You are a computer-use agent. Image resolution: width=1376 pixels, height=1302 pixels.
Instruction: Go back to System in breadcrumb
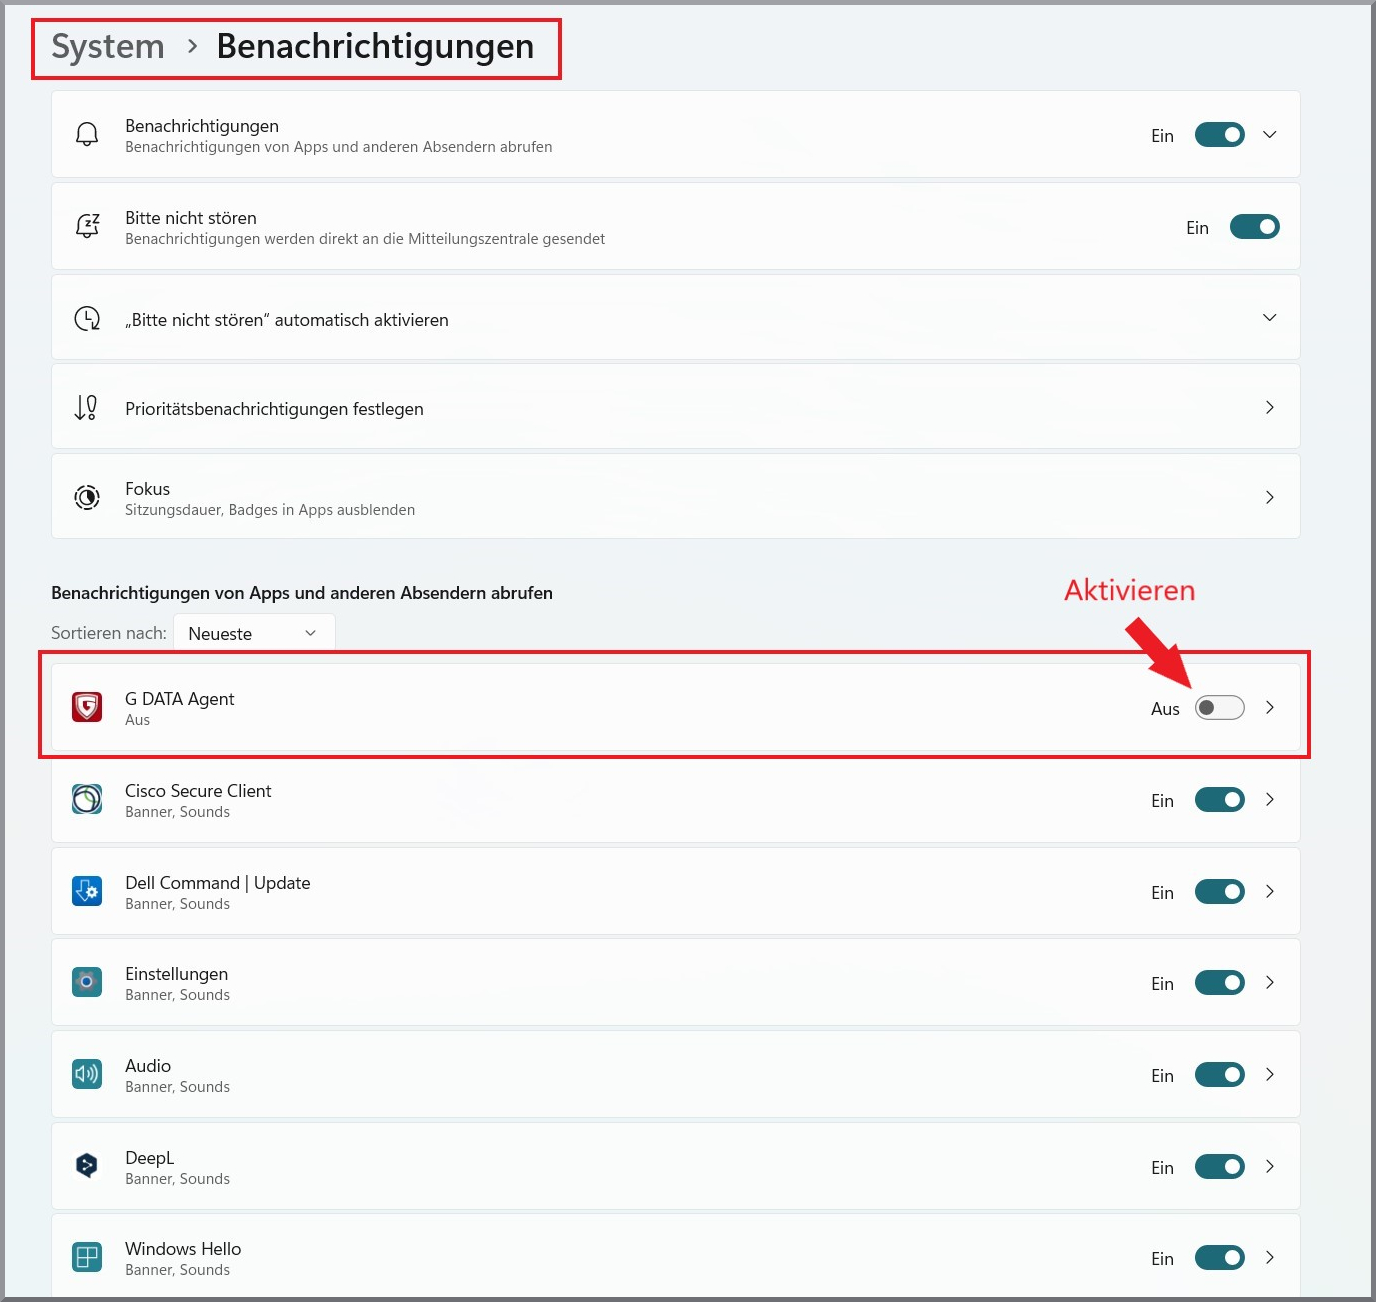108,47
